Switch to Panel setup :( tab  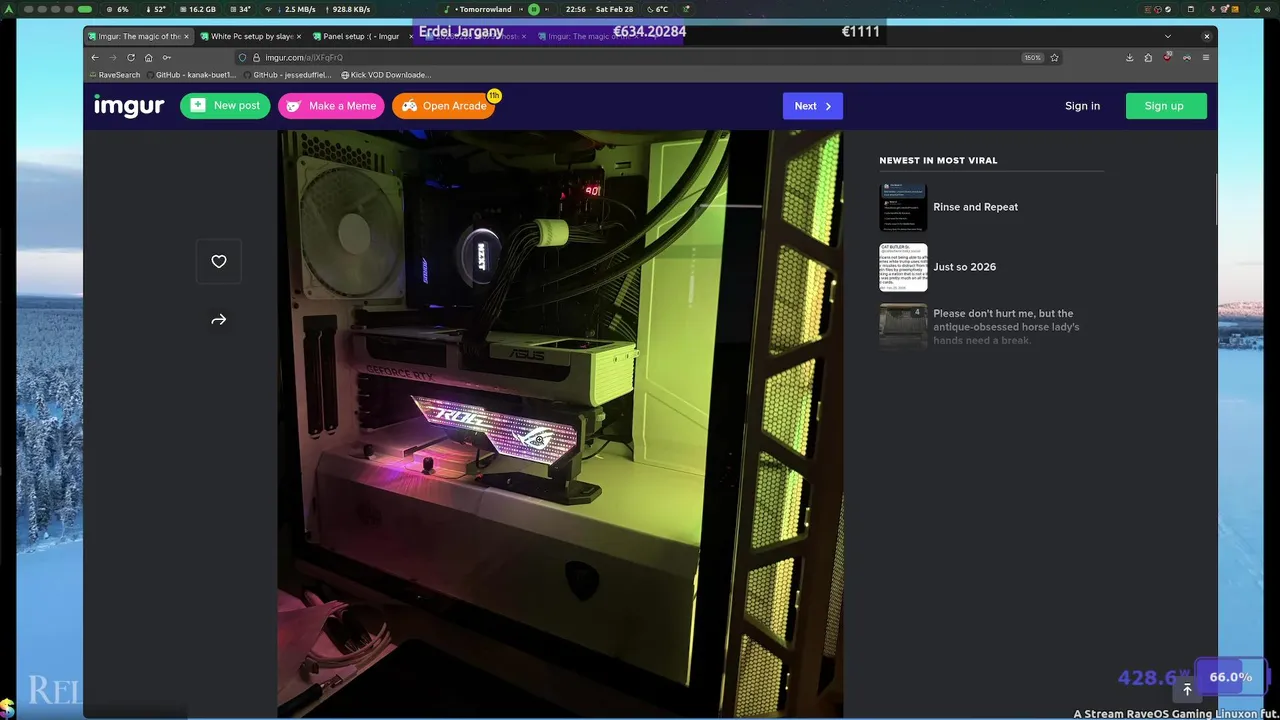[x=363, y=36]
